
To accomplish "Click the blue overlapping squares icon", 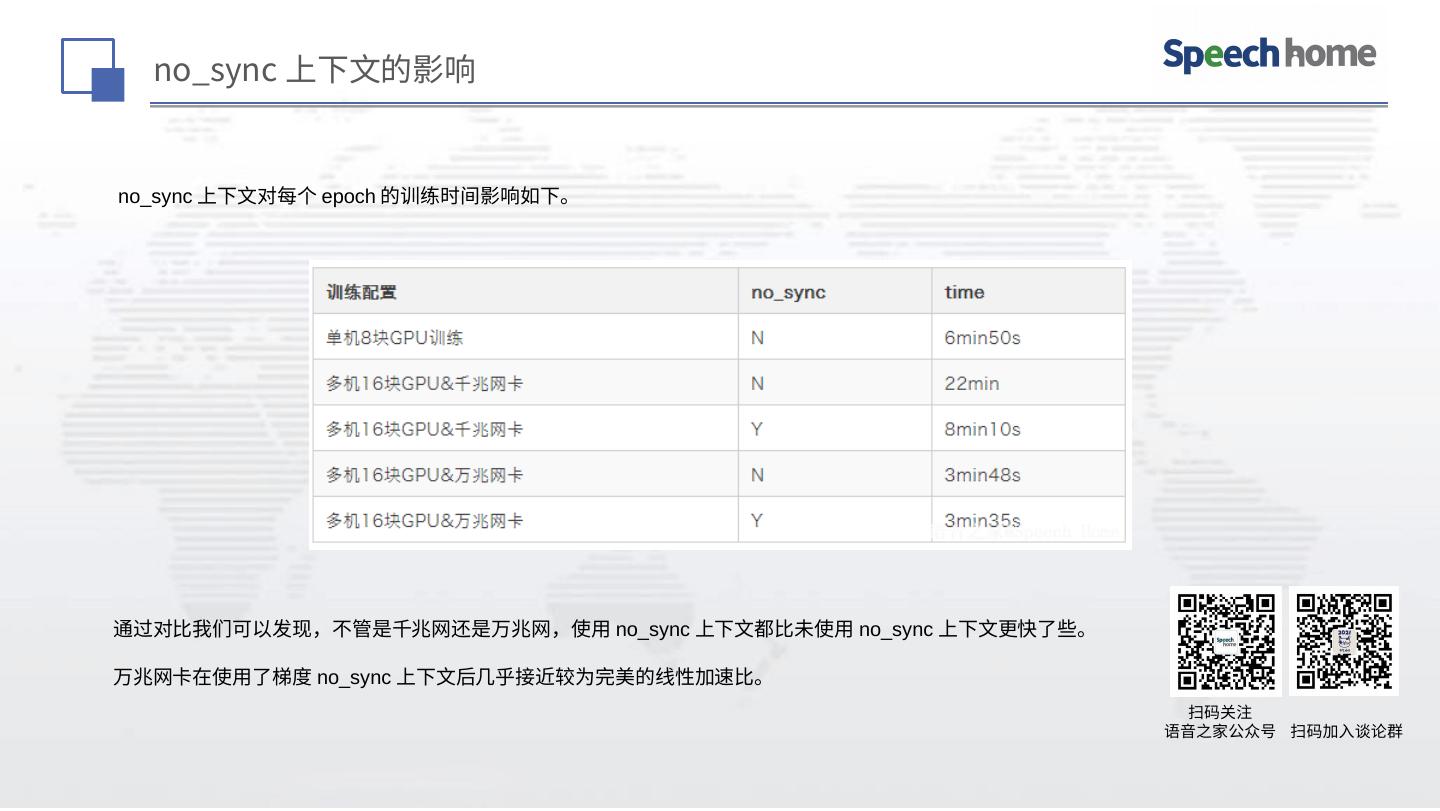I will pos(92,70).
